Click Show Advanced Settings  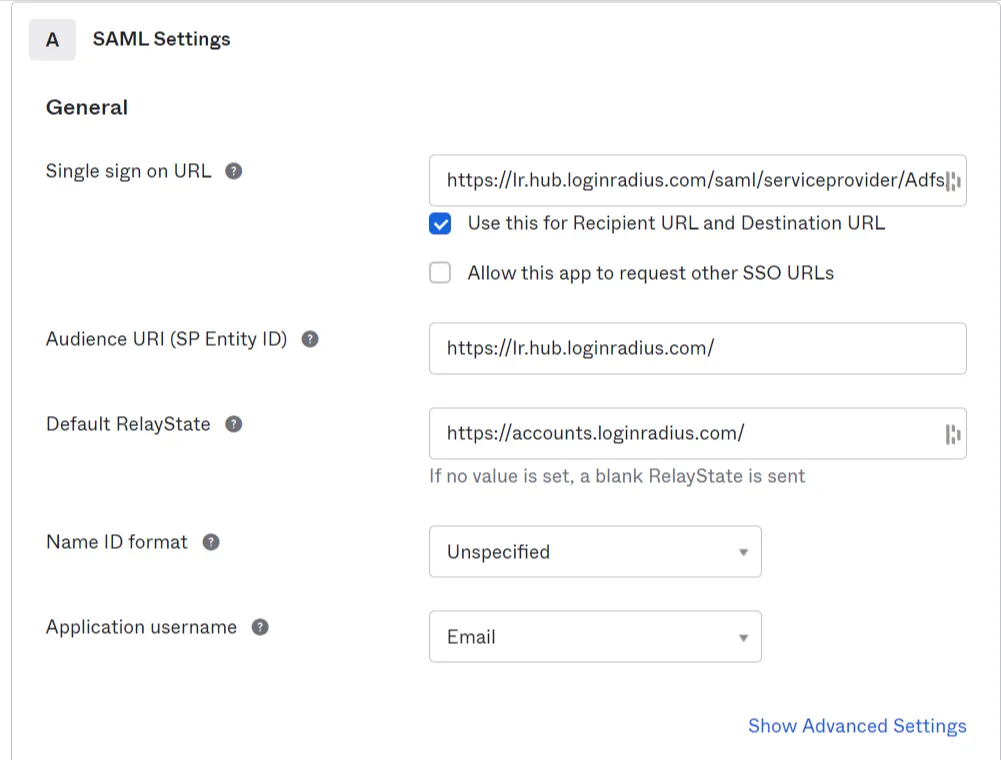click(x=856, y=726)
